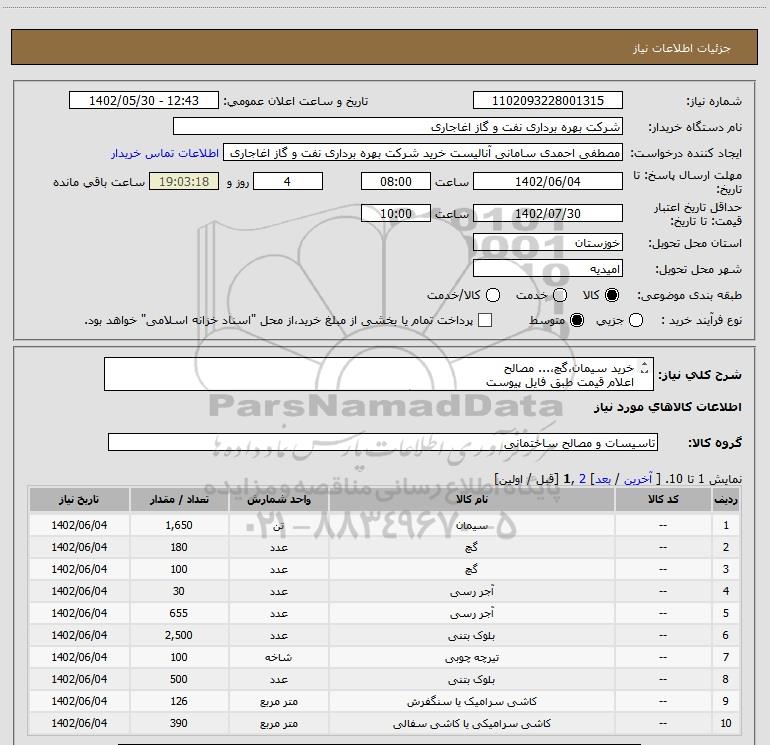Click the price validity time 10:00
The image size is (770, 745).
point(396,213)
